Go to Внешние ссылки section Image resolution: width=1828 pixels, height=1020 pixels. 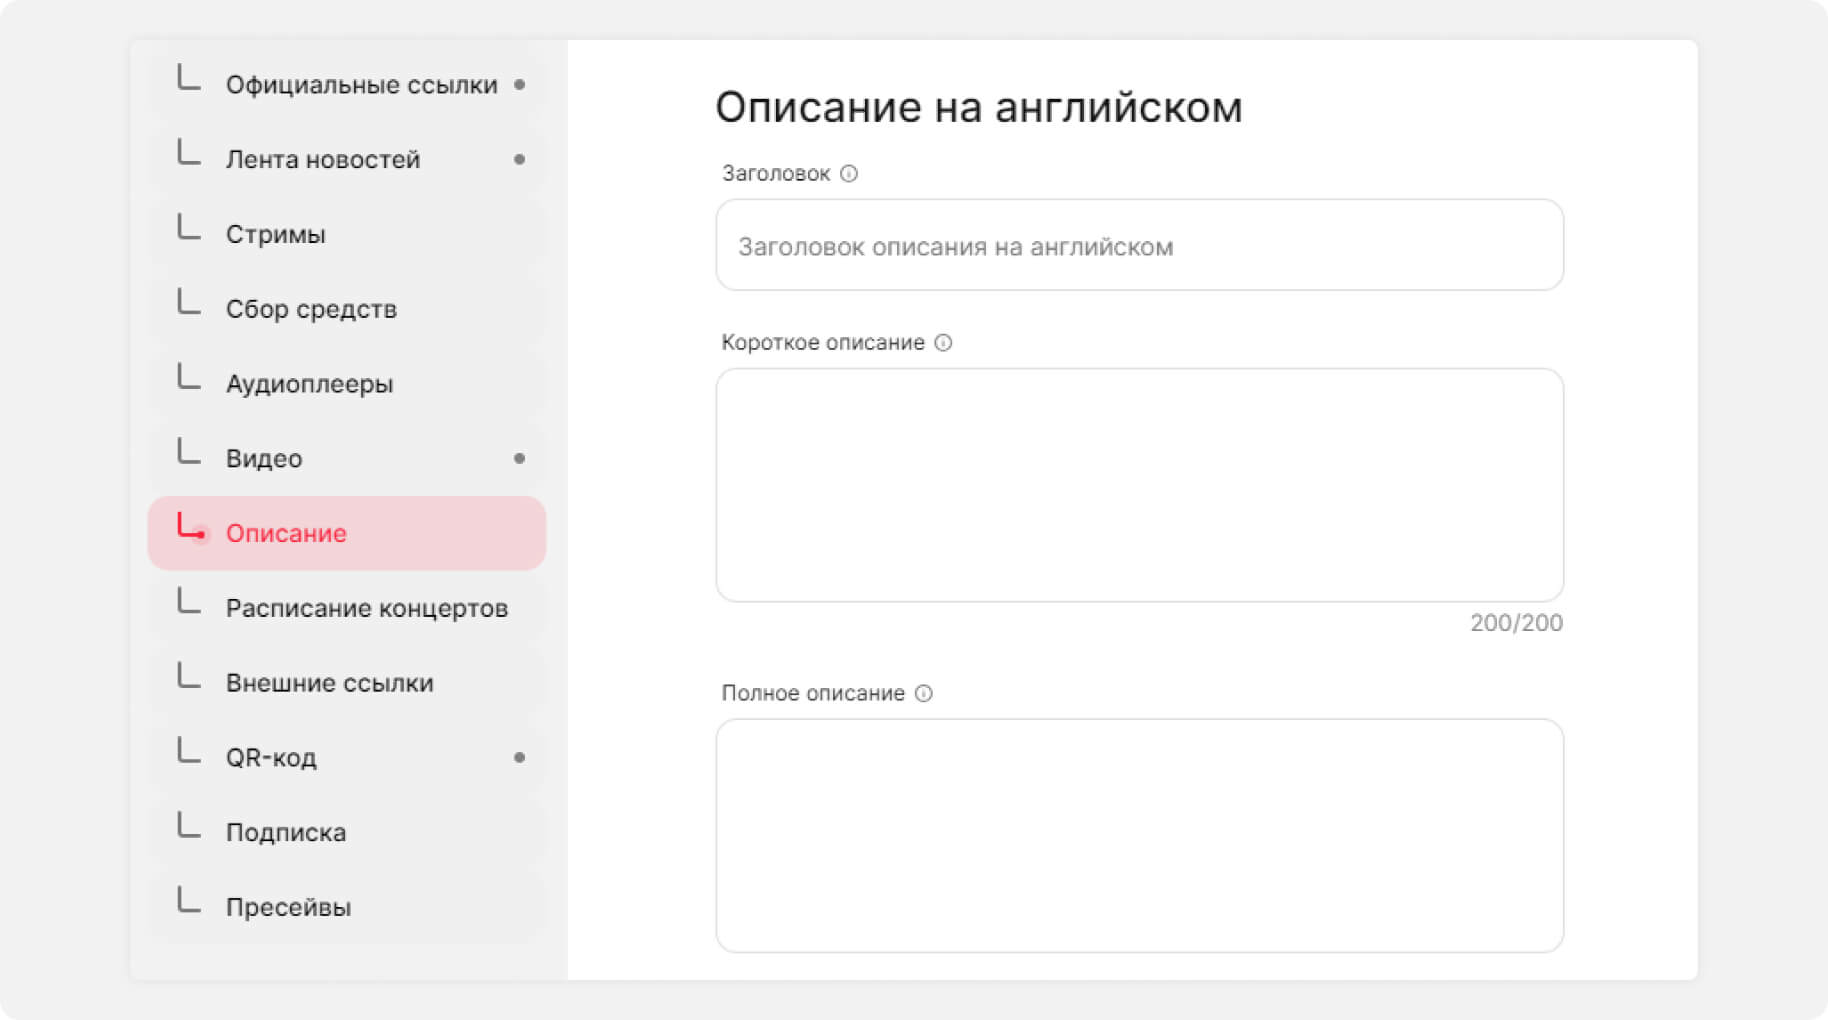click(x=329, y=684)
